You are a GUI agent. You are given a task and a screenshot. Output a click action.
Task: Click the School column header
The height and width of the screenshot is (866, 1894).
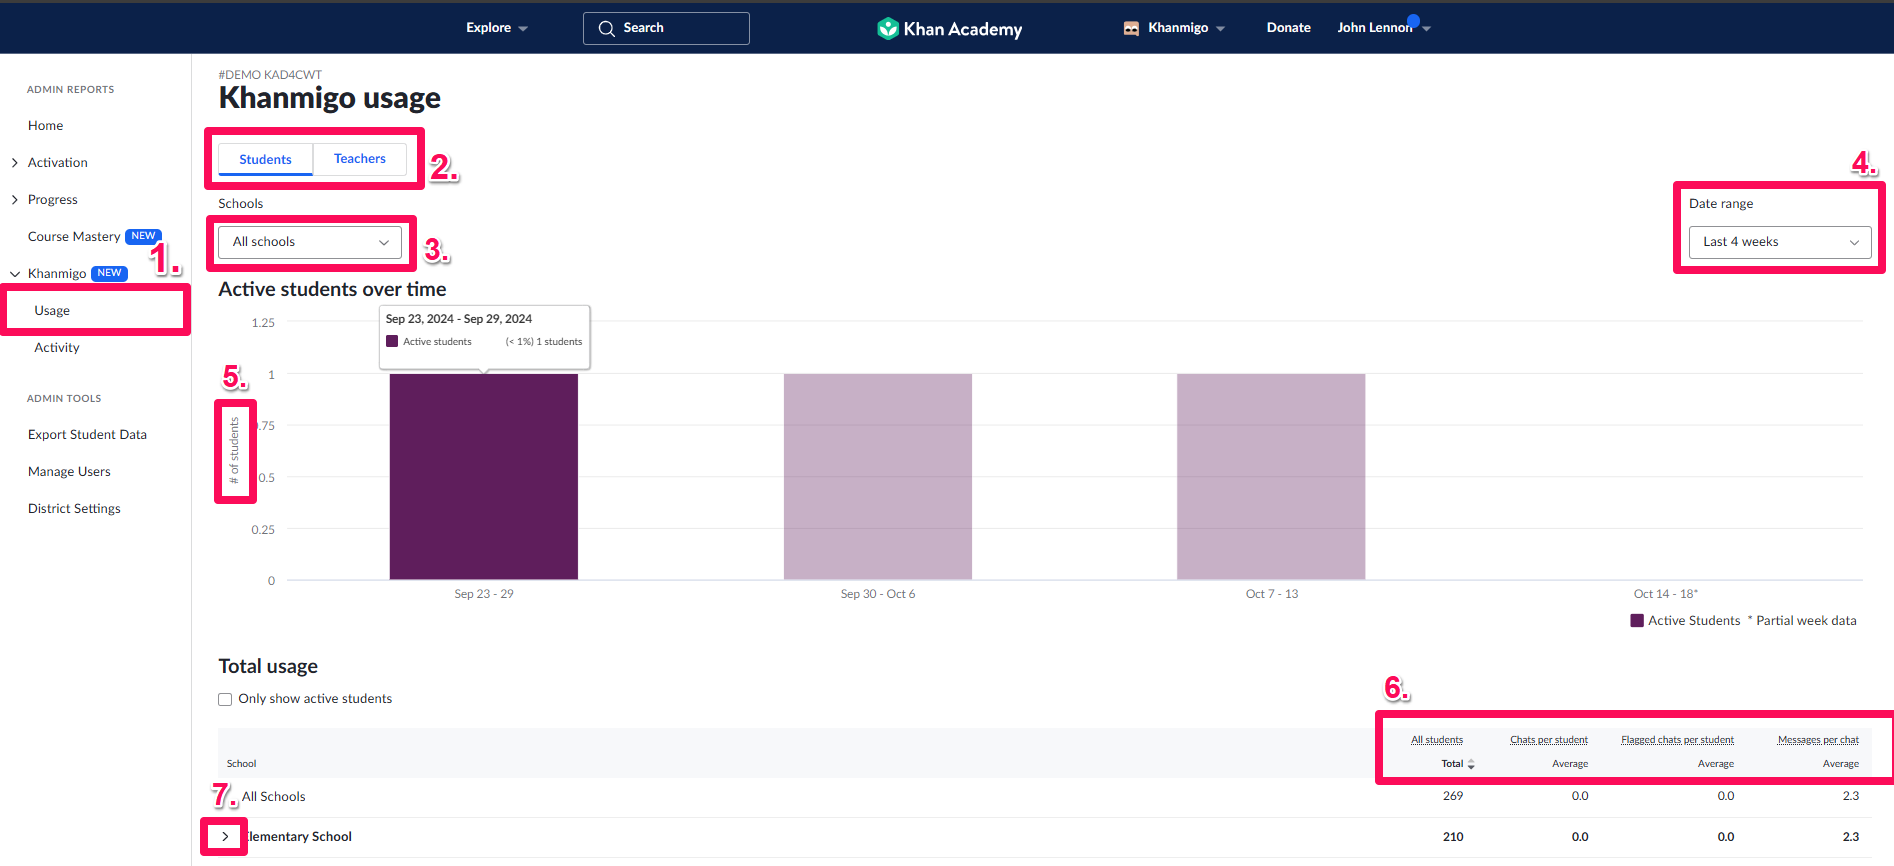[241, 764]
